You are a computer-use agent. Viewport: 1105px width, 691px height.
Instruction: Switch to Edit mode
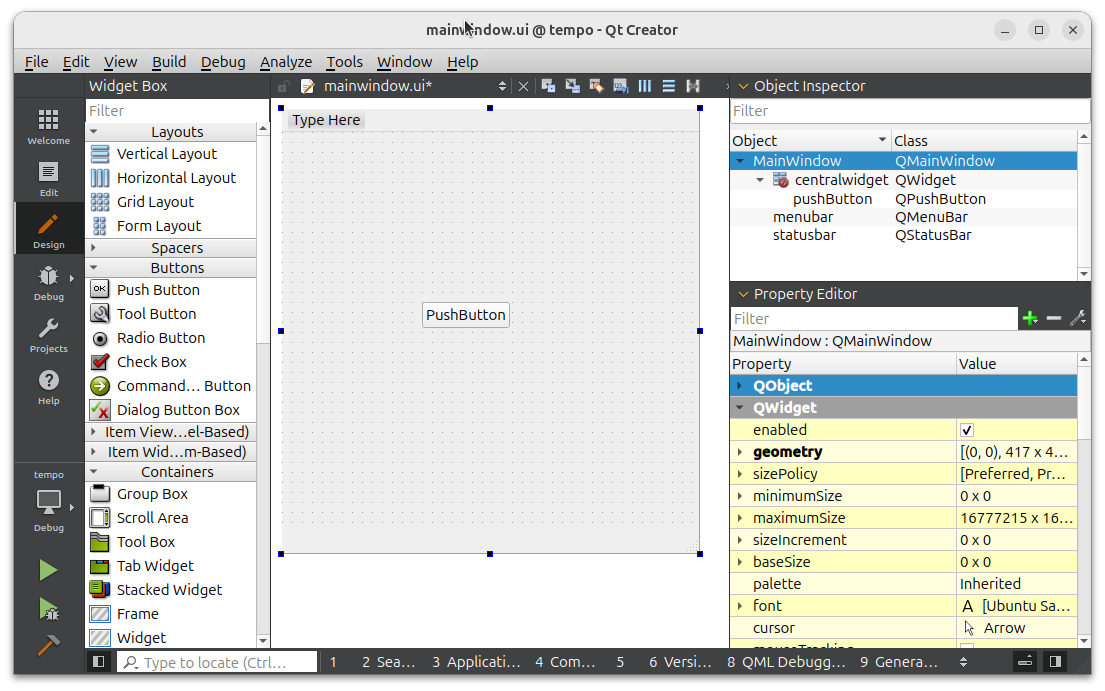pyautogui.click(x=49, y=179)
